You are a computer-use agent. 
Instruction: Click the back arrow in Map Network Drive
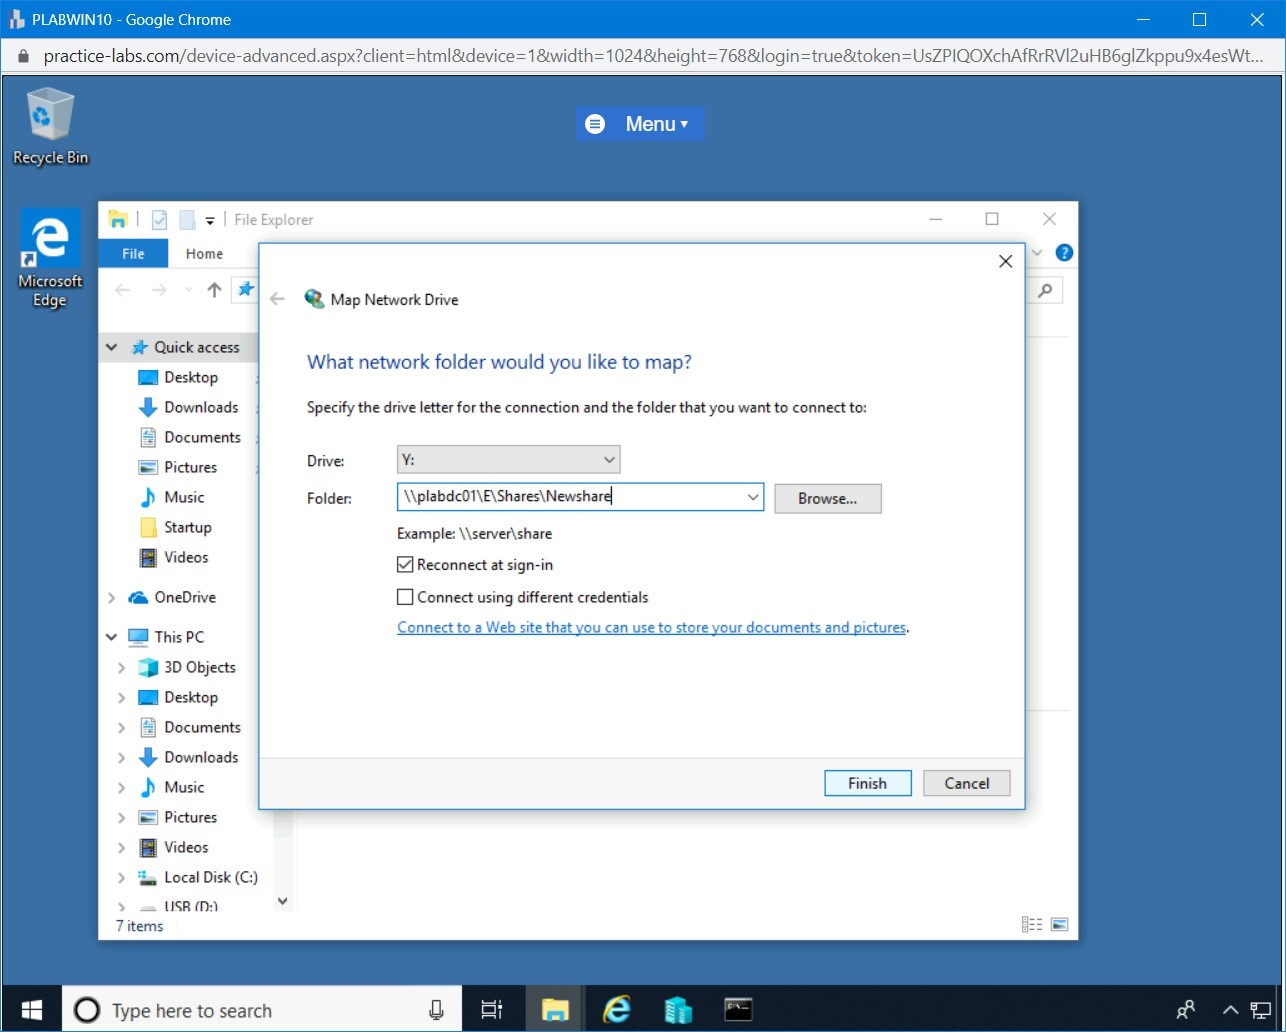coord(278,299)
